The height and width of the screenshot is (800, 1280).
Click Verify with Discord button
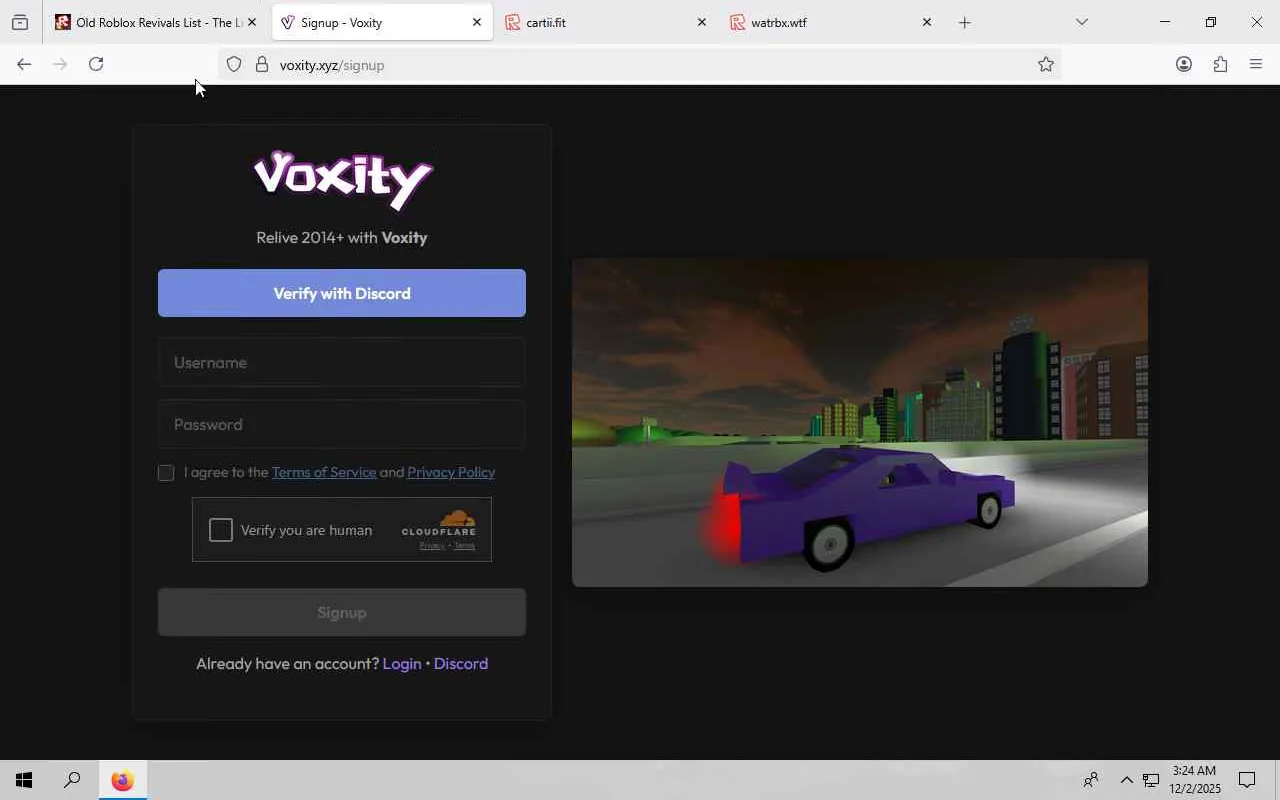click(x=342, y=293)
